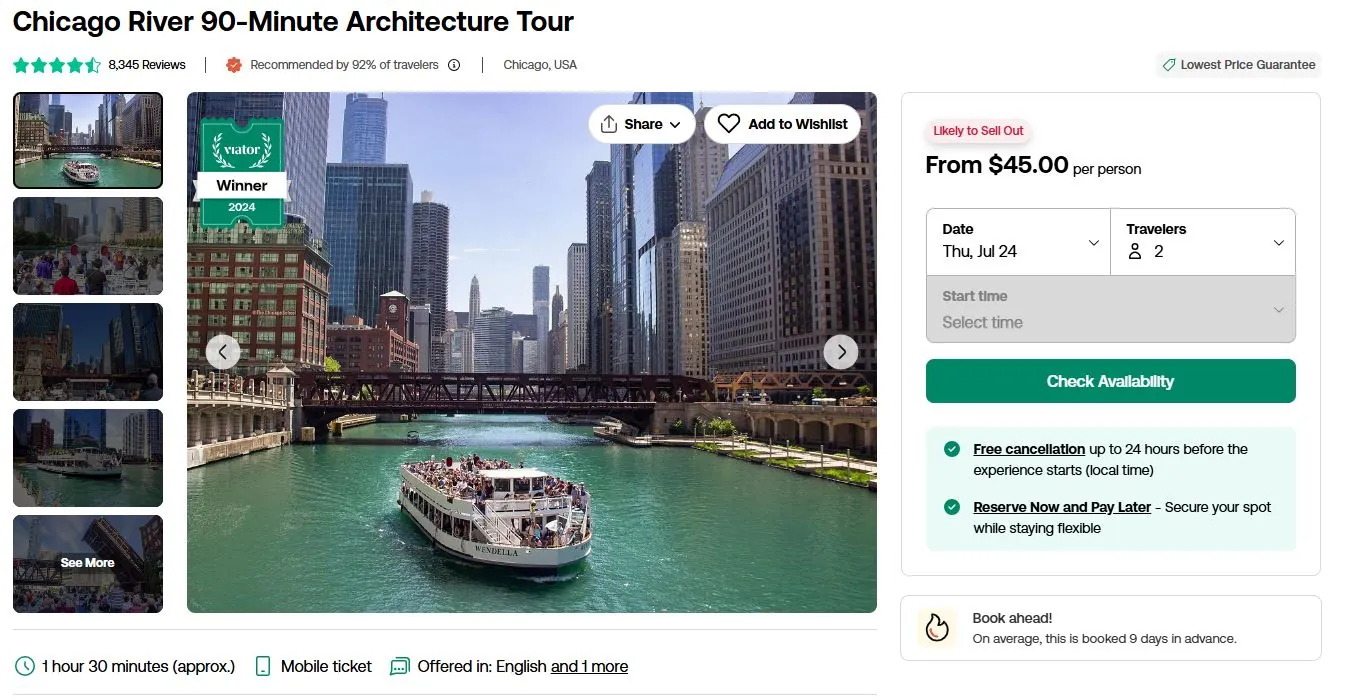
Task: Open the Start time dropdown
Action: tap(1110, 310)
